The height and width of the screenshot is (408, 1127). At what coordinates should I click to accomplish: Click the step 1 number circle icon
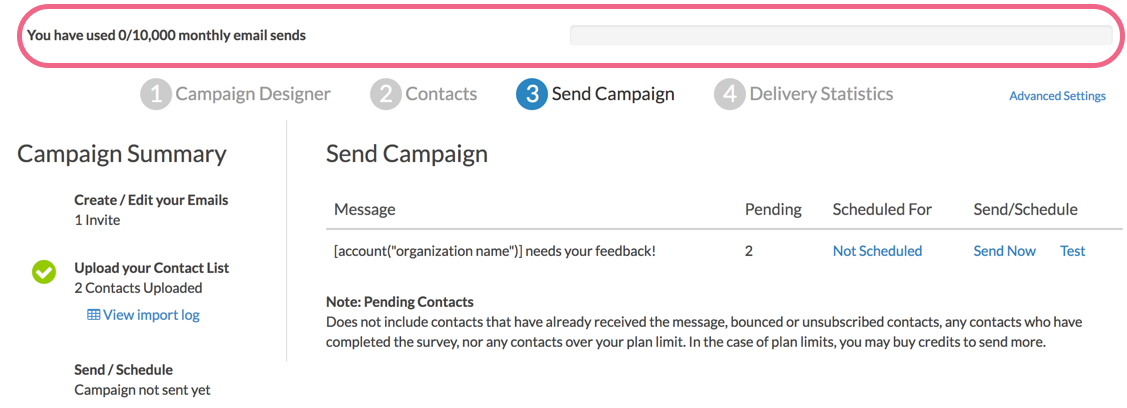tap(155, 95)
